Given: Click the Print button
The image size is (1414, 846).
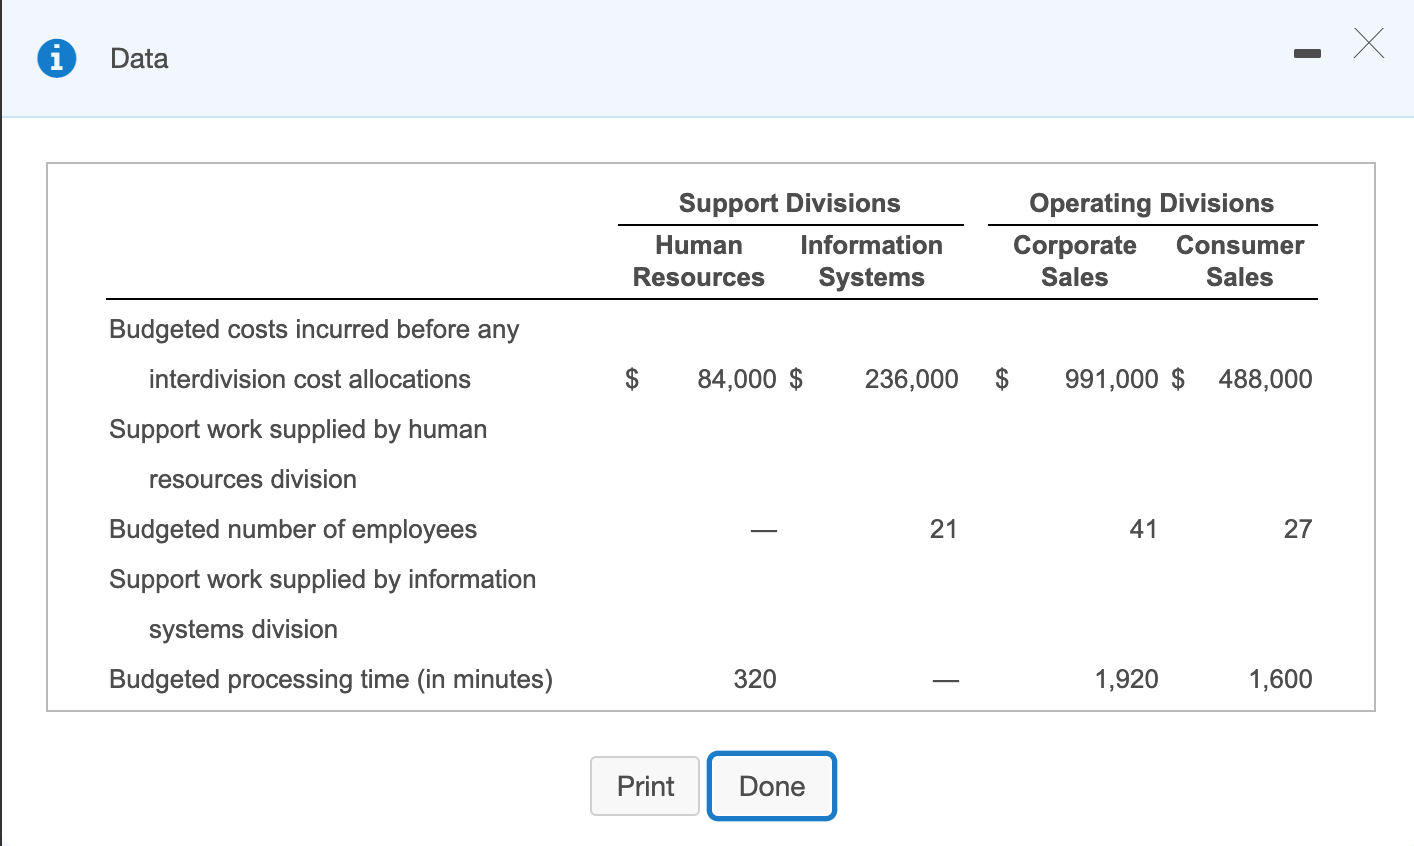Looking at the screenshot, I should click(645, 786).
